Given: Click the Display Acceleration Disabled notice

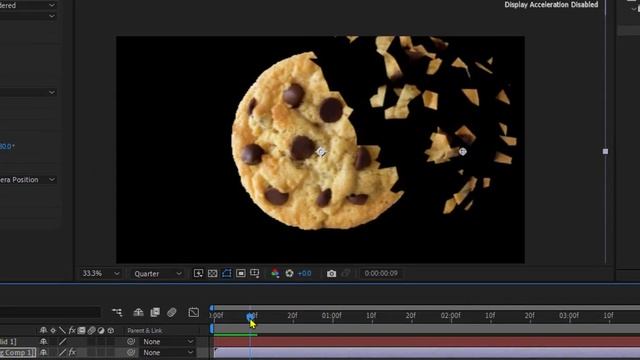Looking at the screenshot, I should click(x=551, y=5).
